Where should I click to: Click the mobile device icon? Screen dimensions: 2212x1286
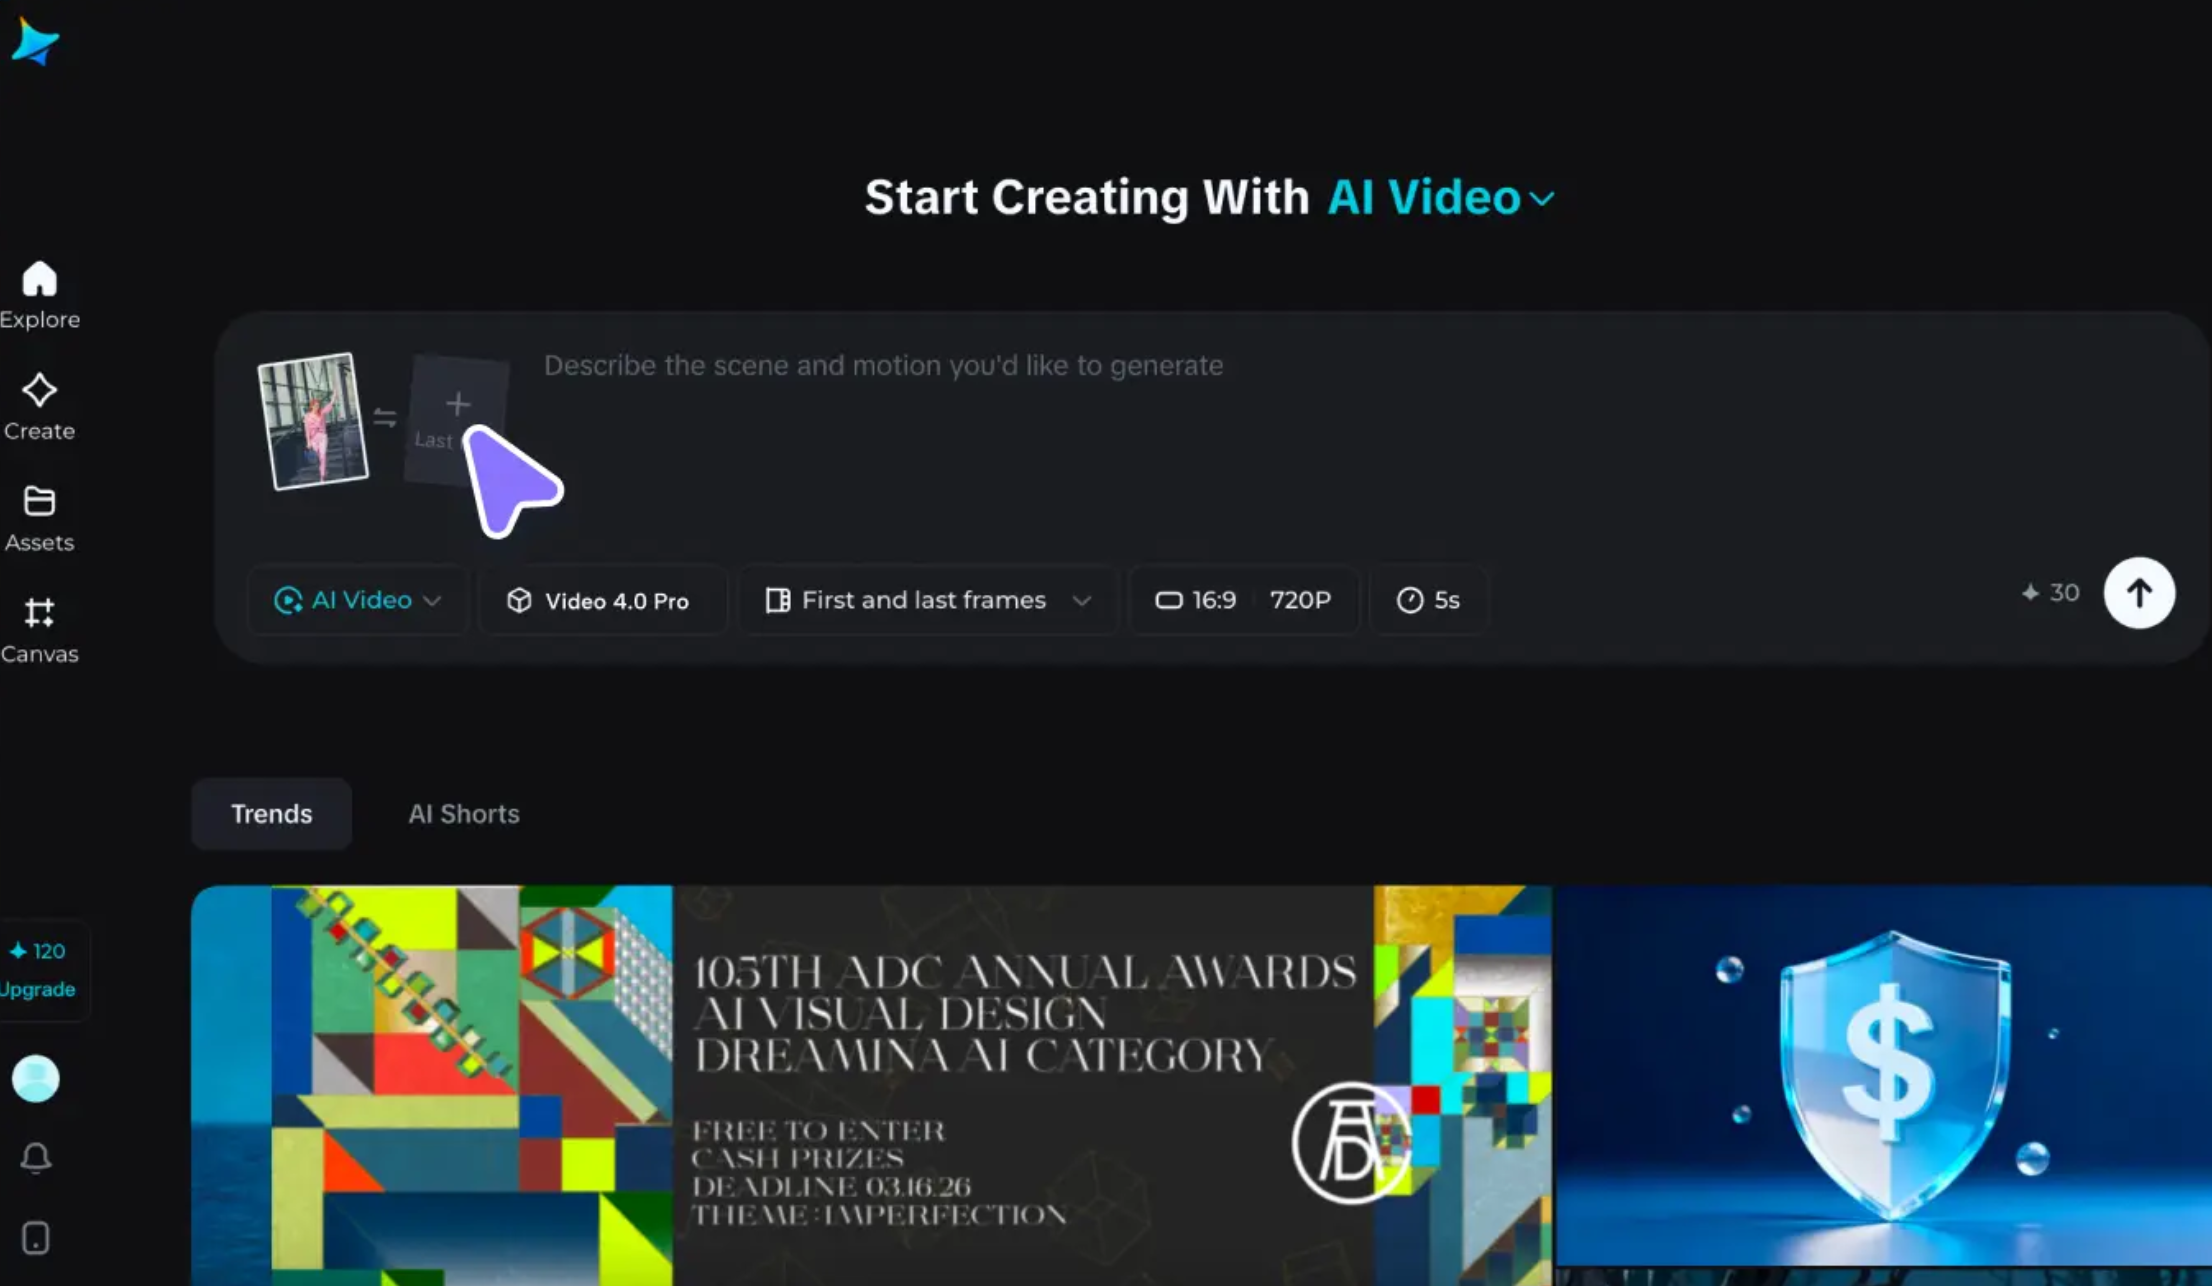pos(36,1238)
